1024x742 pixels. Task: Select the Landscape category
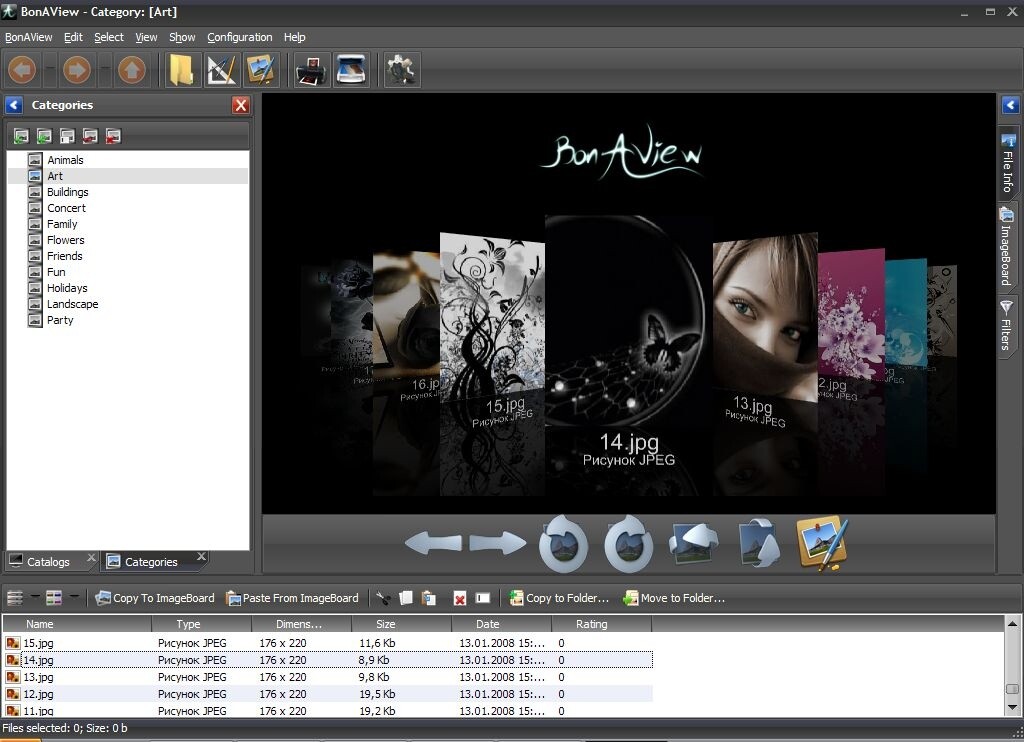[x=72, y=304]
